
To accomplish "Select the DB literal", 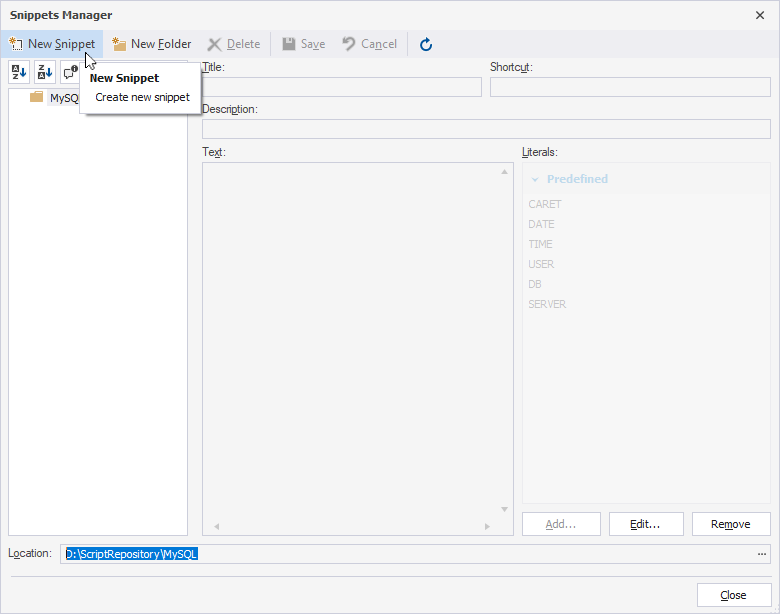I will (535, 284).
